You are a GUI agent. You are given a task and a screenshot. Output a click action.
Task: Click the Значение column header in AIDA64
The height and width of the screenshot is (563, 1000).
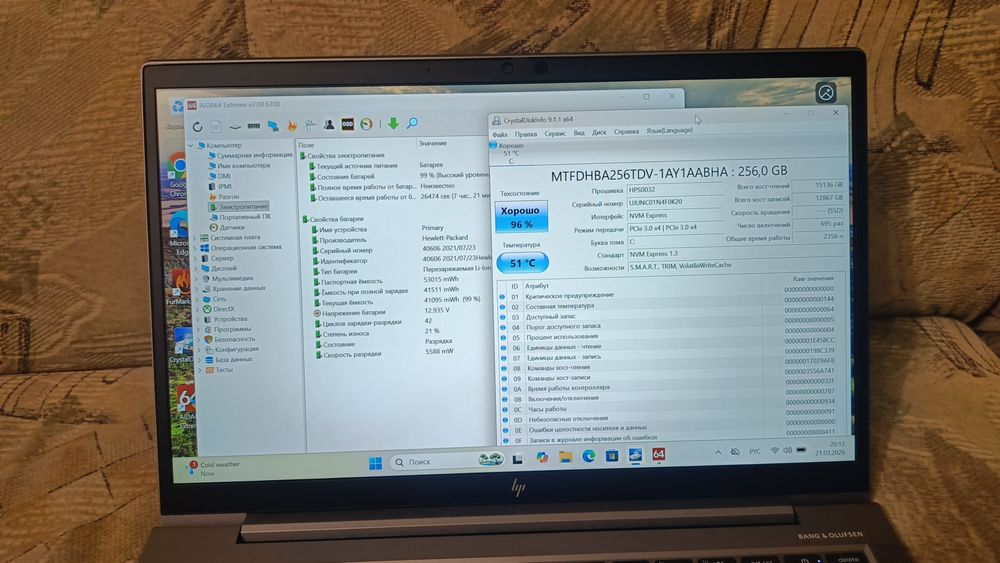[x=432, y=143]
